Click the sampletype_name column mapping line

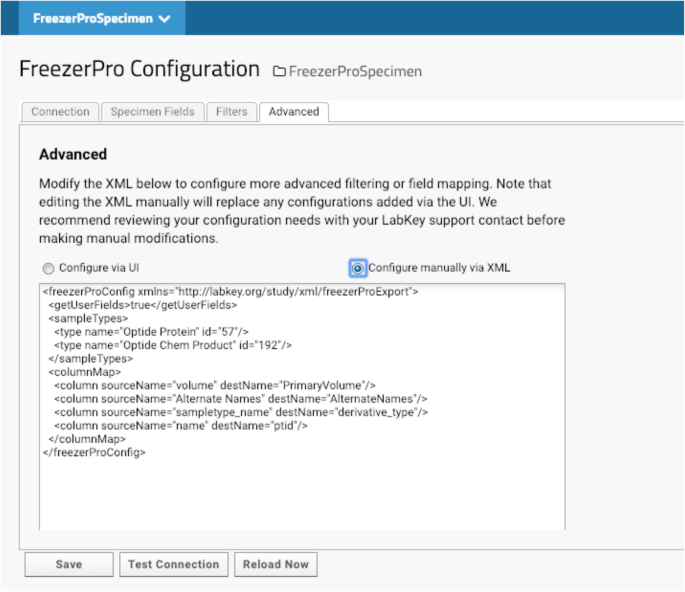point(241,412)
